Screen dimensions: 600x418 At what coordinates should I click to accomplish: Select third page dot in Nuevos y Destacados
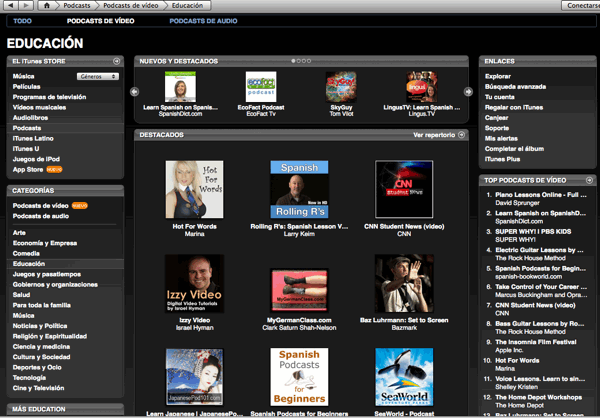coord(303,61)
